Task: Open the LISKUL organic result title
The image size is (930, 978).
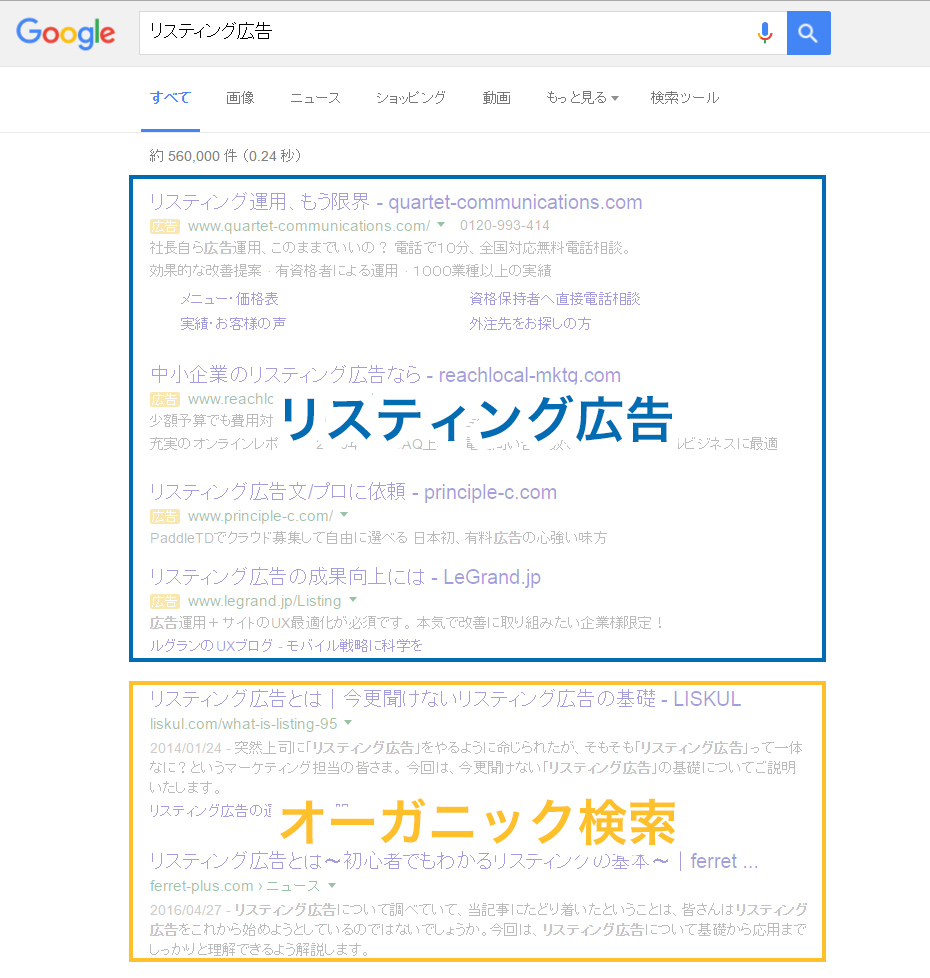Action: click(x=445, y=699)
